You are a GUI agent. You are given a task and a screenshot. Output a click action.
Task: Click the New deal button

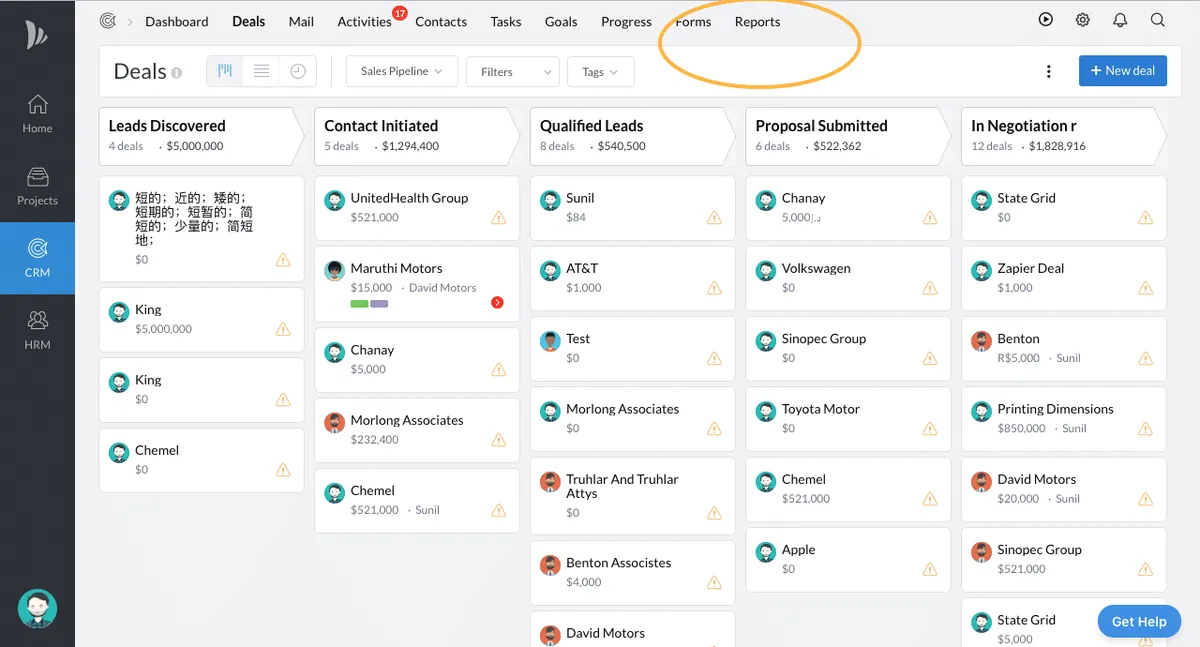pos(1122,71)
